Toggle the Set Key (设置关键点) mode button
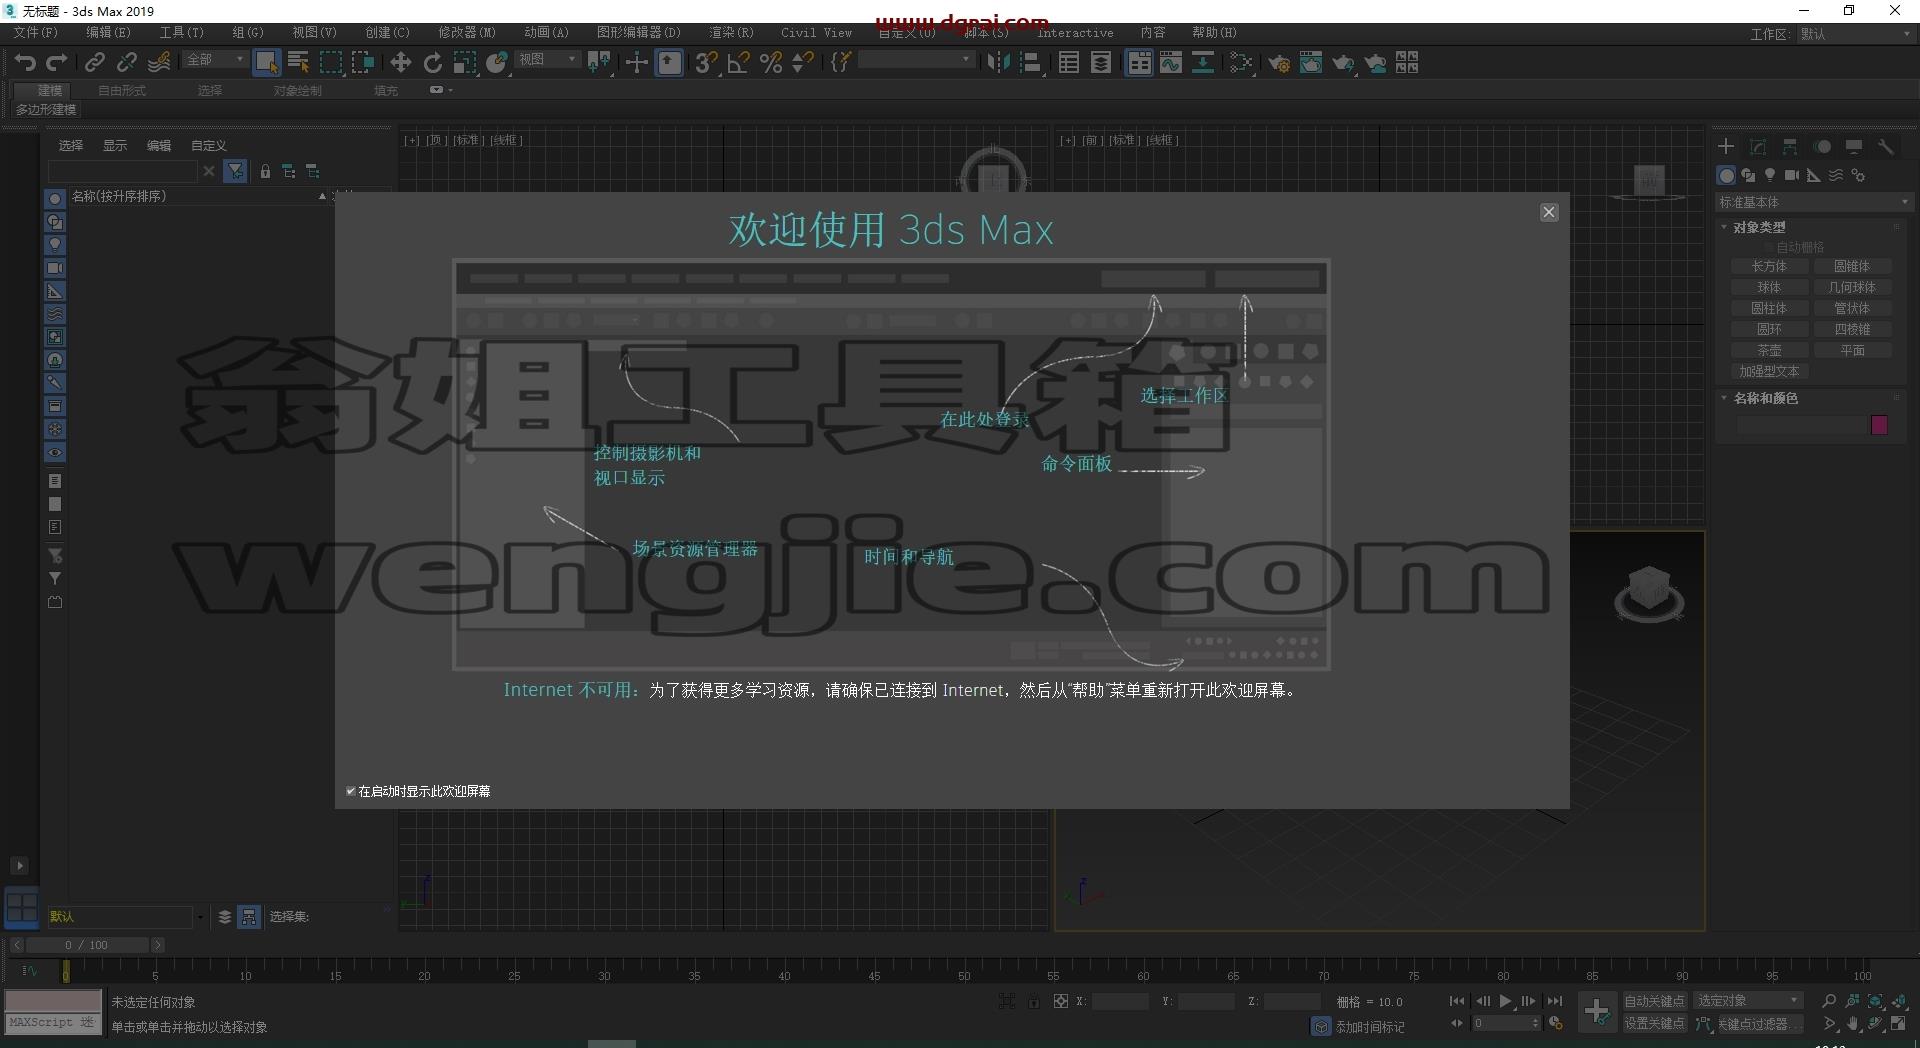Image resolution: width=1920 pixels, height=1048 pixels. [1654, 1024]
